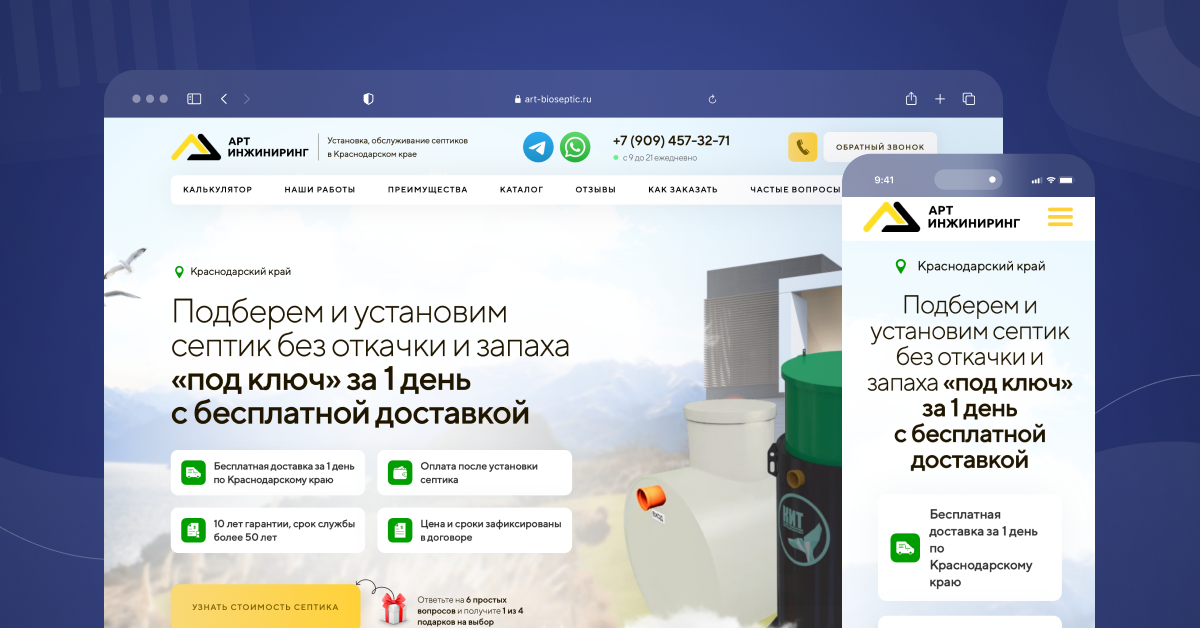Viewport: 1200px width, 628px height.
Task: Show the tab overview icon
Action: pyautogui.click(x=969, y=99)
